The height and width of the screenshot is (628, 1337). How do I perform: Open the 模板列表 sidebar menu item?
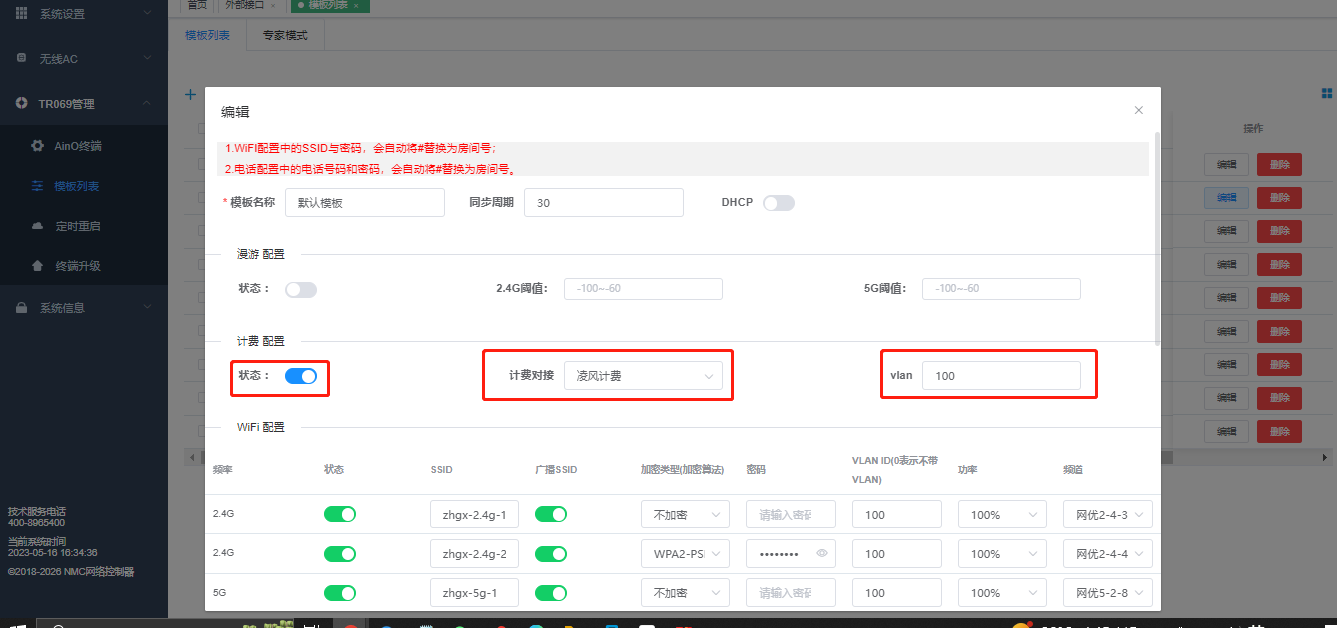[77, 186]
